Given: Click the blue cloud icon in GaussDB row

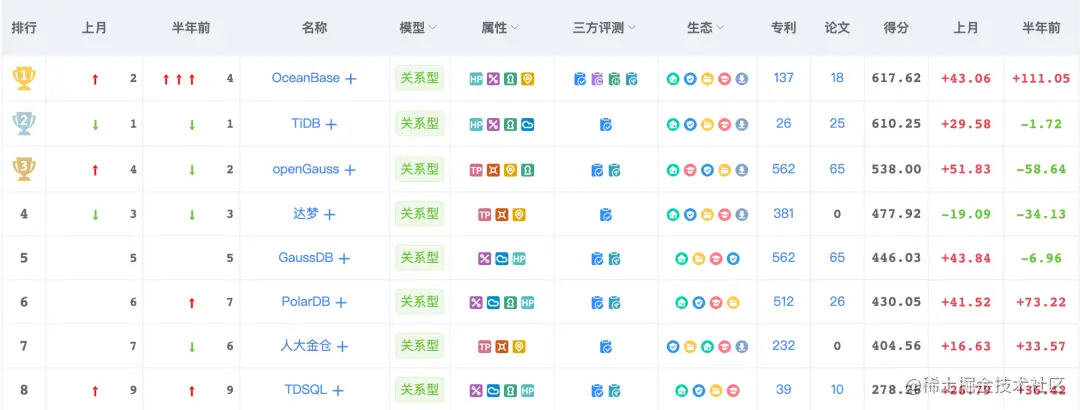Looking at the screenshot, I should [502, 259].
